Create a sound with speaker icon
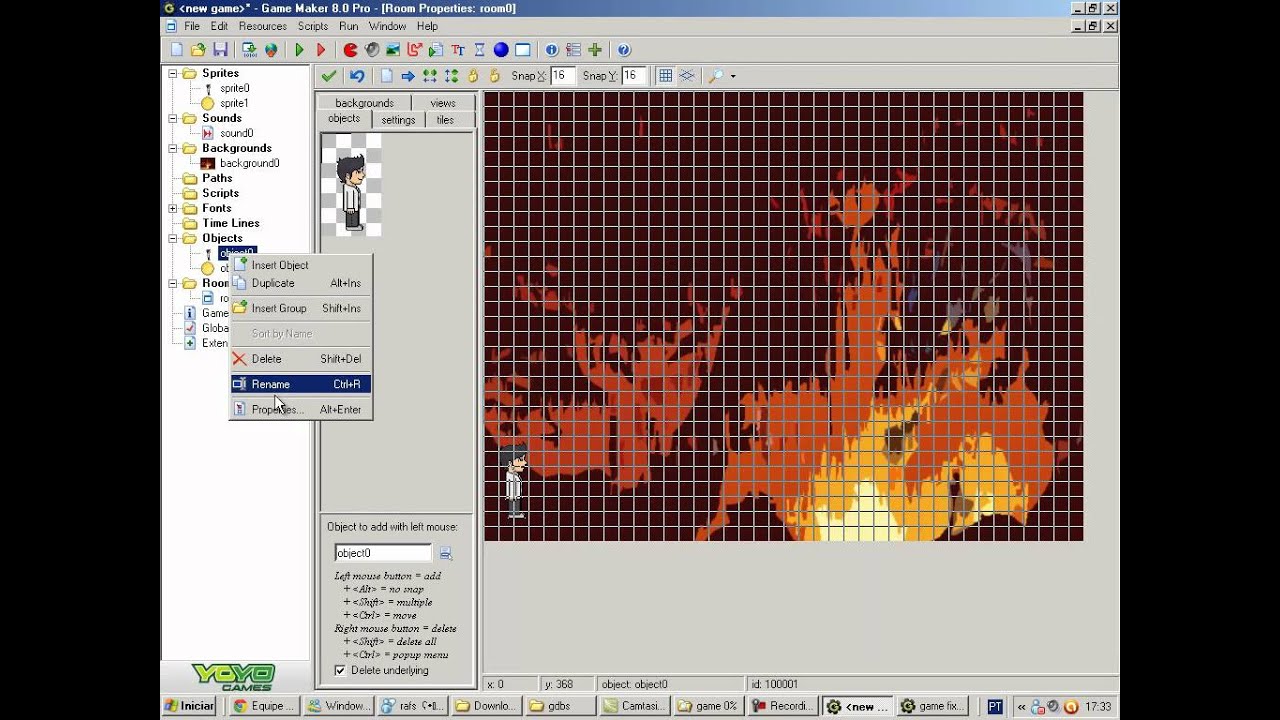 (x=372, y=50)
